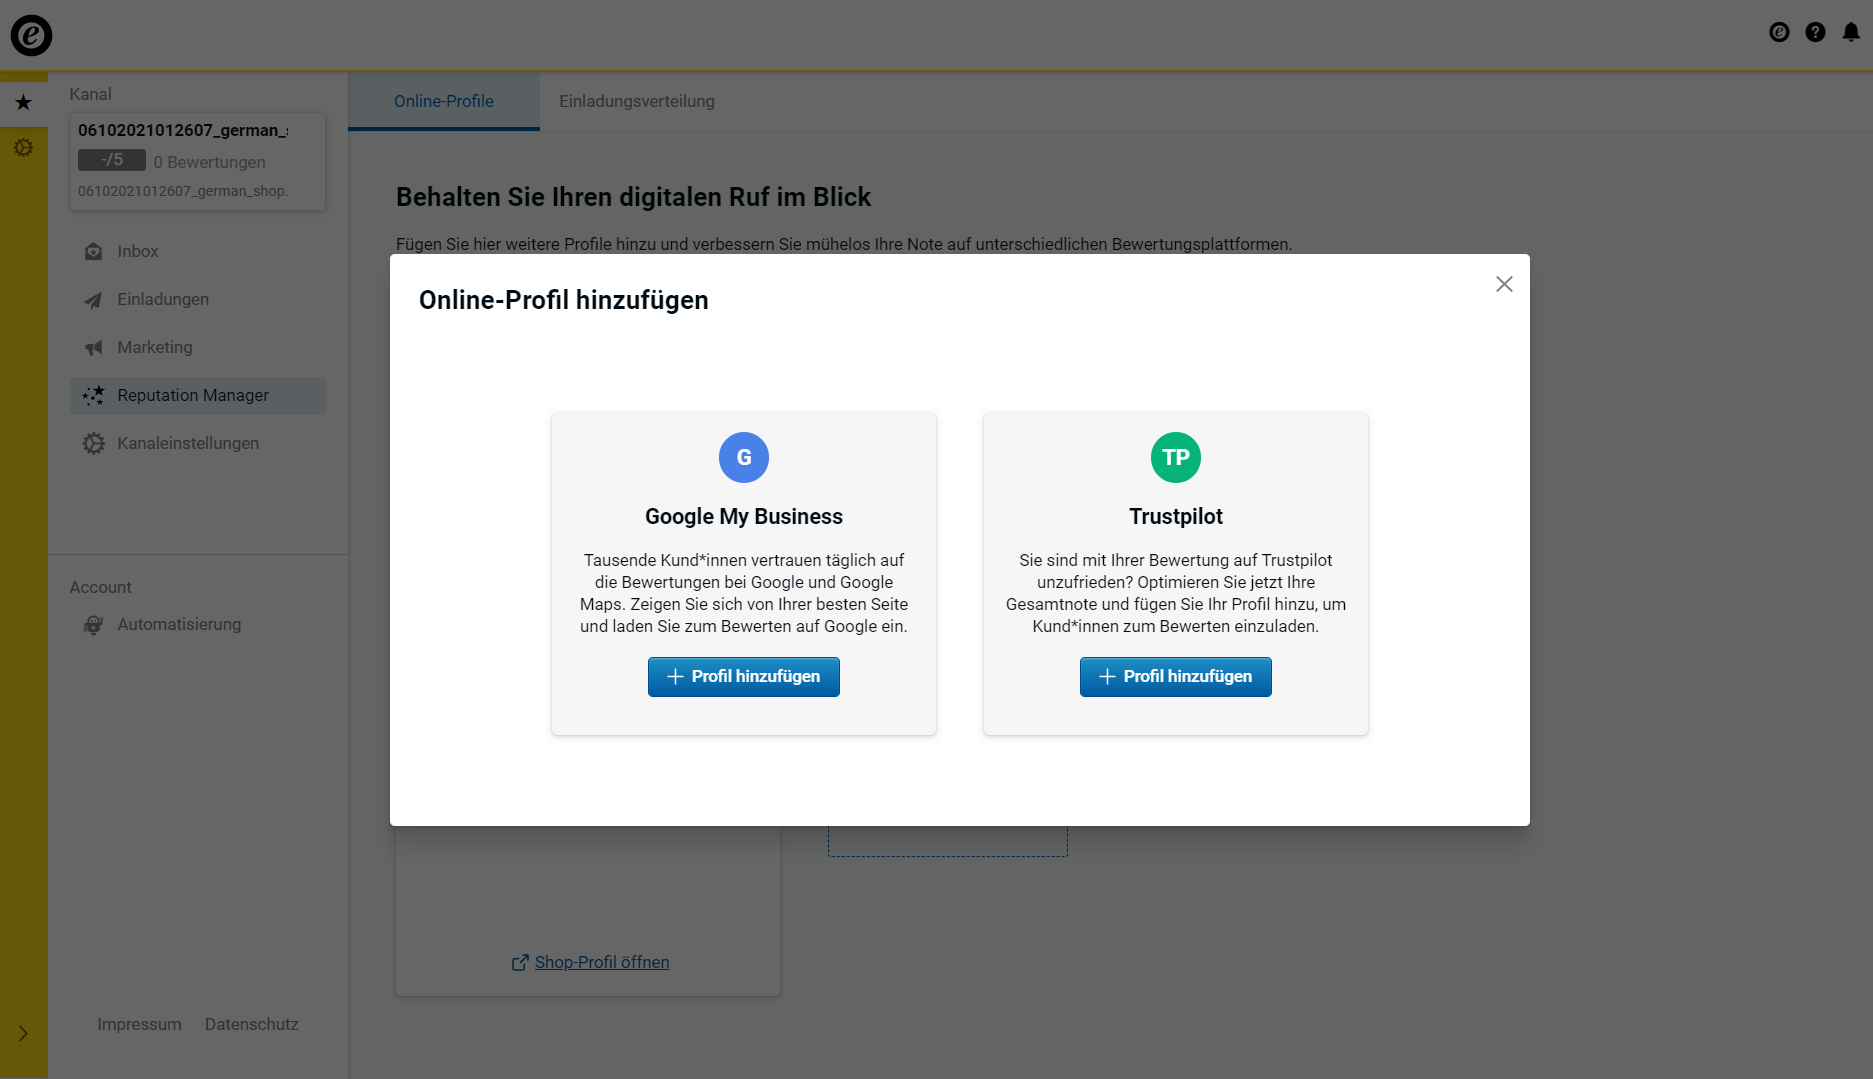Click the external link icon beside Shop-Profil öffnen
1873x1079 pixels.
coord(520,962)
